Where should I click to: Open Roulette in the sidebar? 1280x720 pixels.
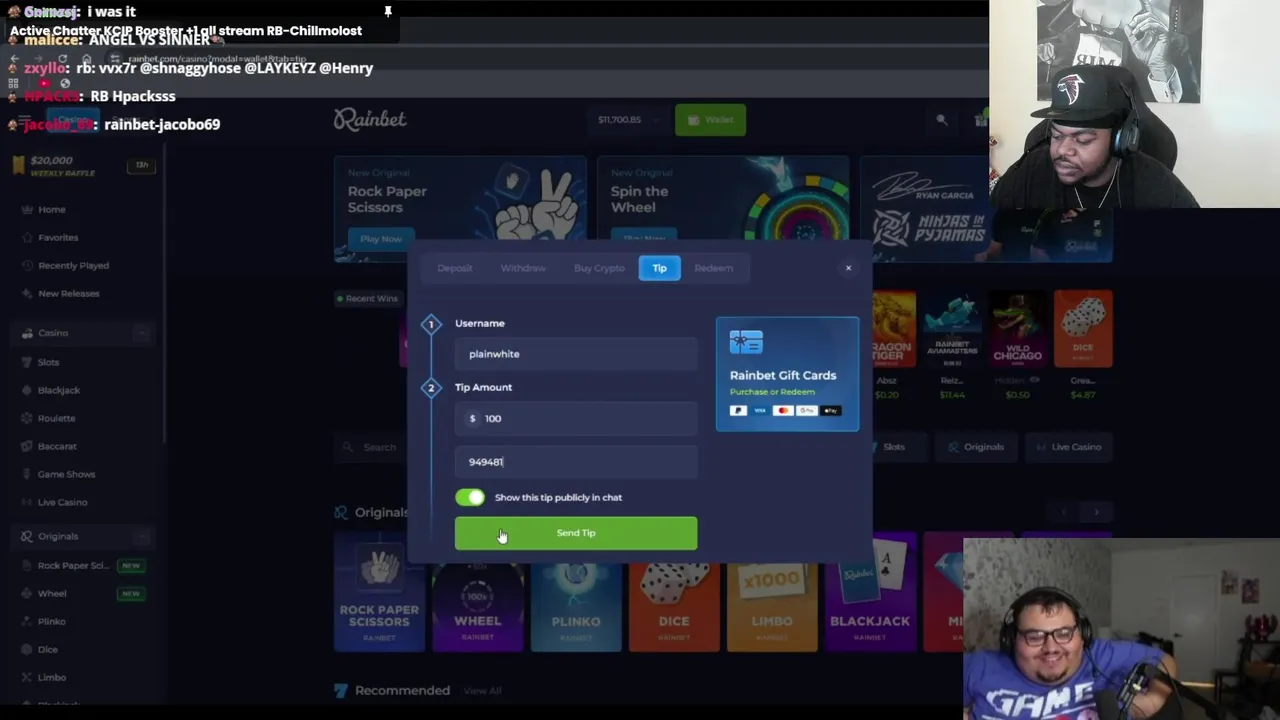point(56,418)
